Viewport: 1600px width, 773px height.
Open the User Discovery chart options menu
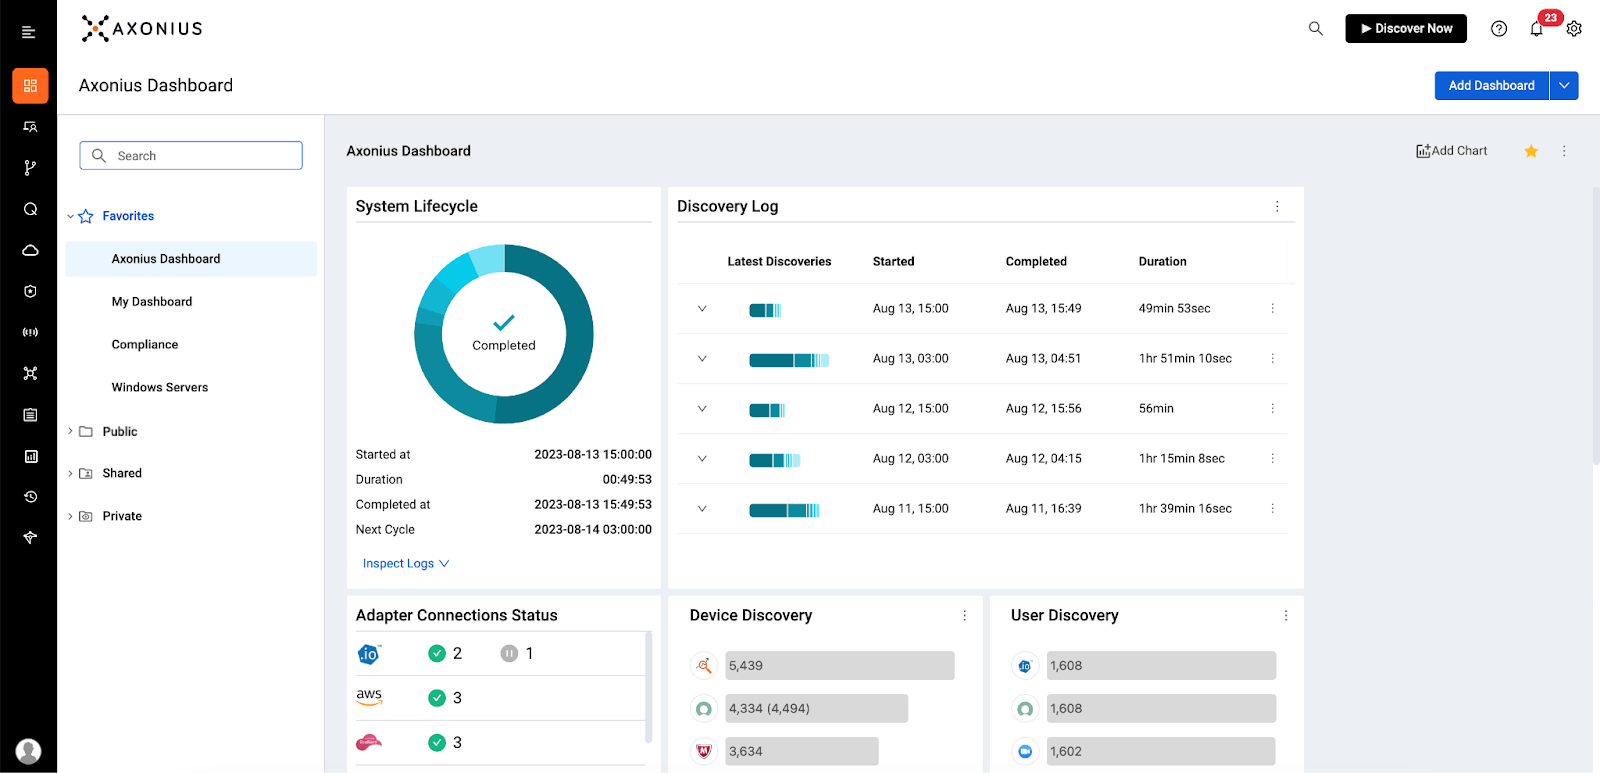pos(1286,616)
